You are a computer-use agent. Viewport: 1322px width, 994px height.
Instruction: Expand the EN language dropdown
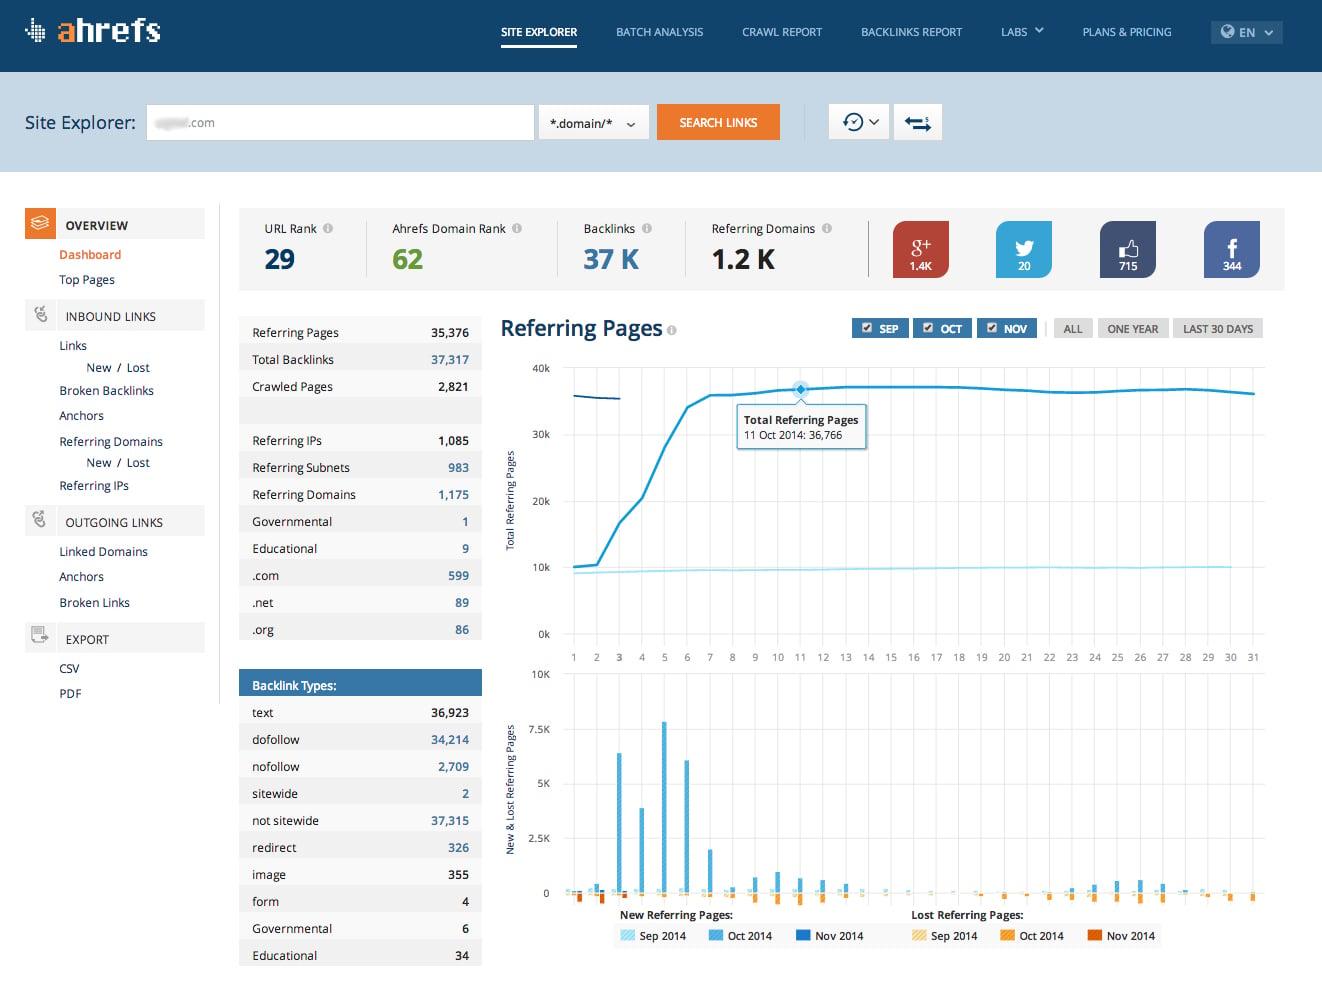coord(1246,31)
